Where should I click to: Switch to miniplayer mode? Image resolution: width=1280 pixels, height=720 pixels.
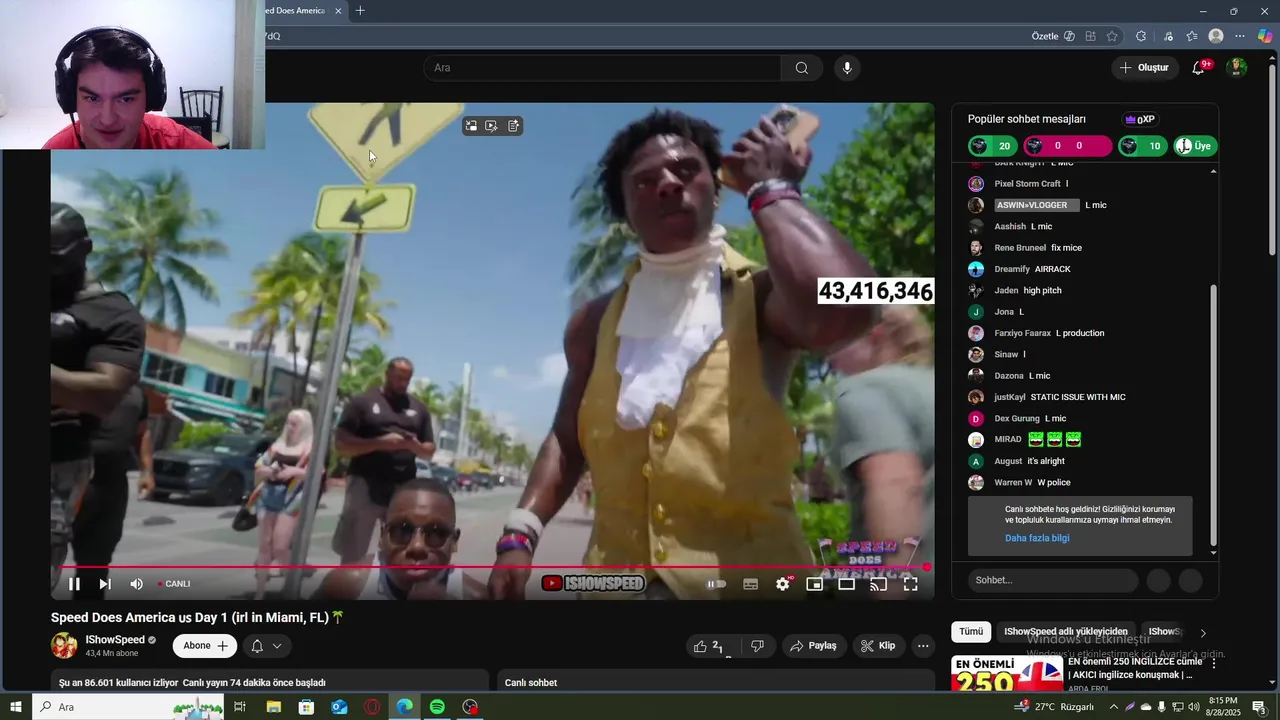815,584
